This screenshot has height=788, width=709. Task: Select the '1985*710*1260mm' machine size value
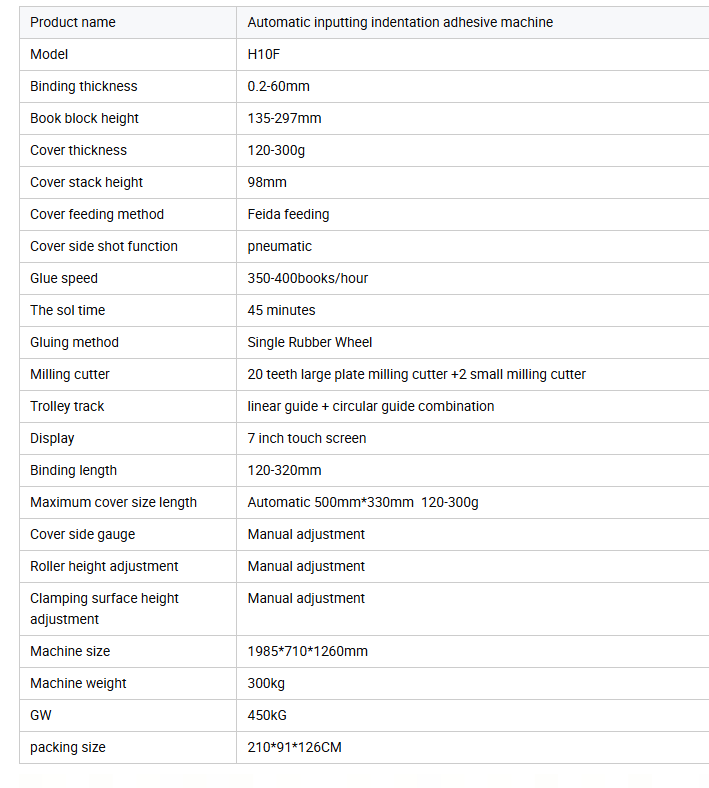(308, 652)
